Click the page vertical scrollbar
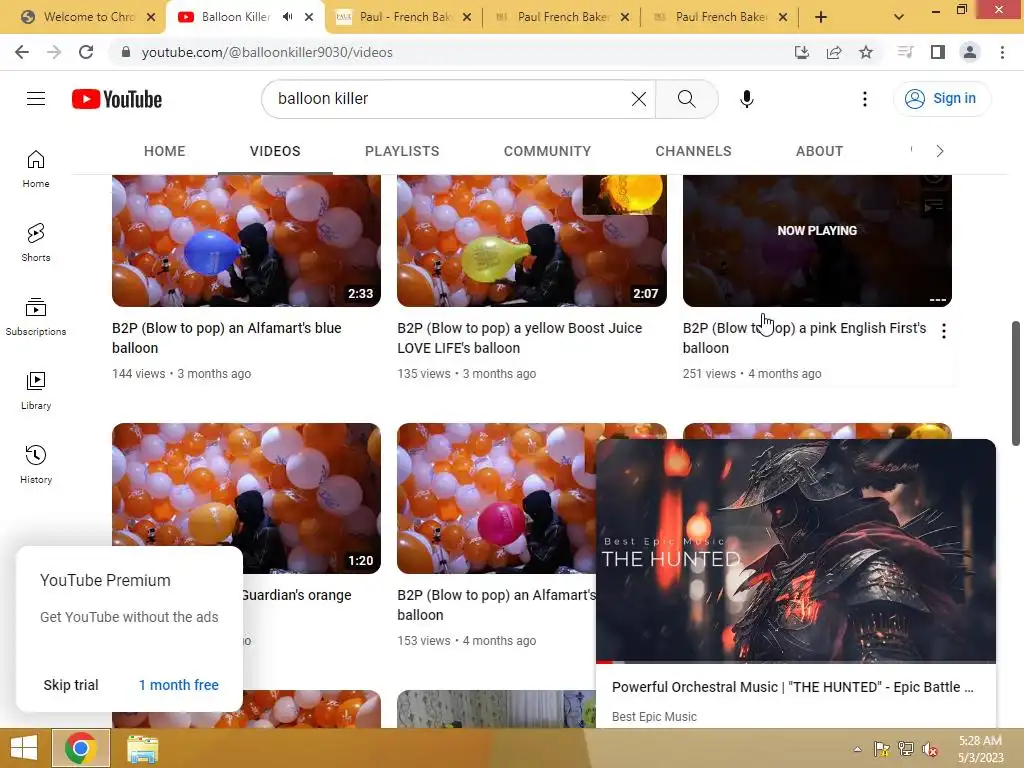 1016,383
